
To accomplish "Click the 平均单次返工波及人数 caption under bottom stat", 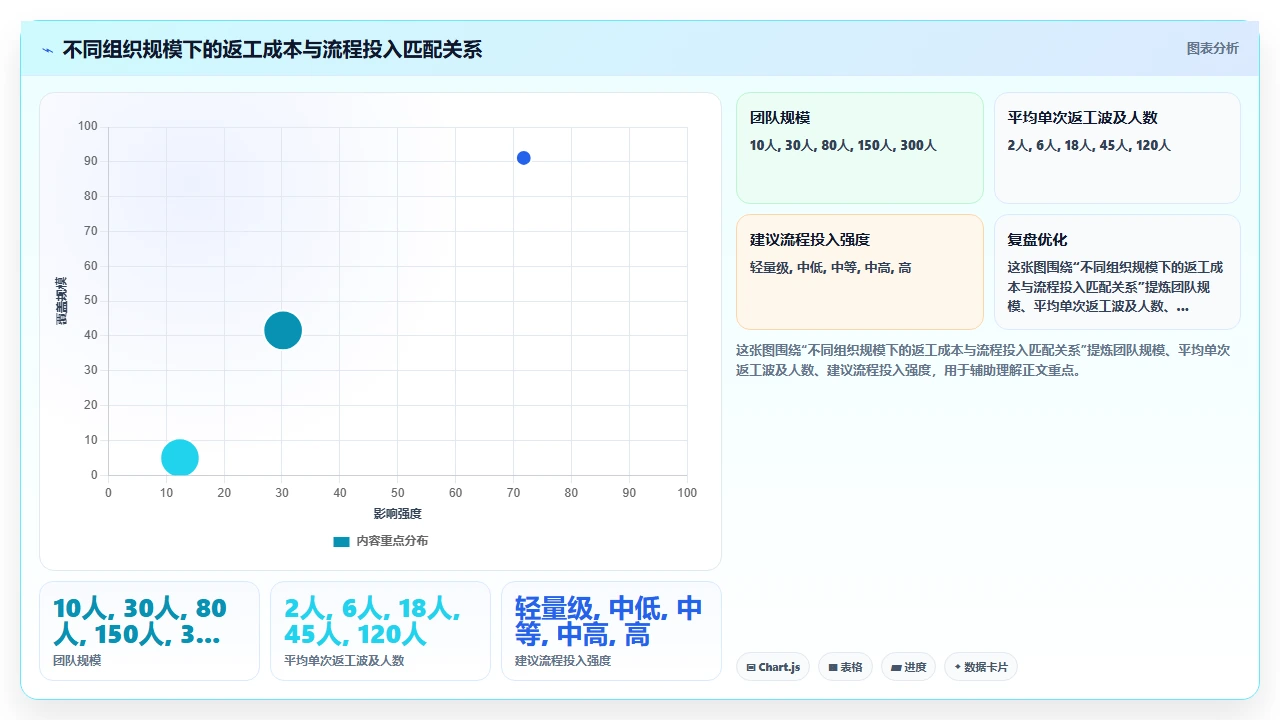I will pyautogui.click(x=344, y=661).
